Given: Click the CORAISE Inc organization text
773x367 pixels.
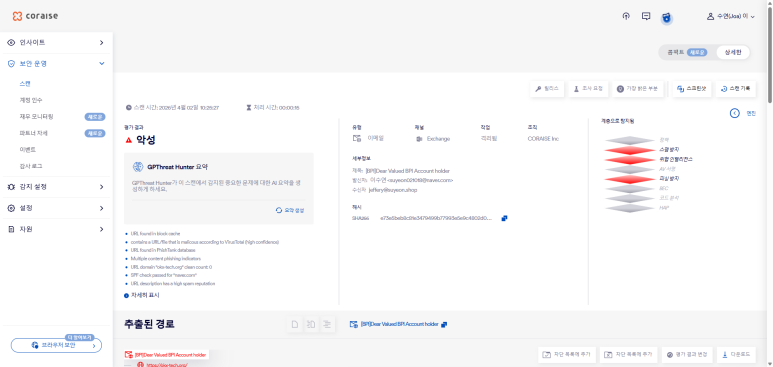Looking at the screenshot, I should click(x=543, y=139).
